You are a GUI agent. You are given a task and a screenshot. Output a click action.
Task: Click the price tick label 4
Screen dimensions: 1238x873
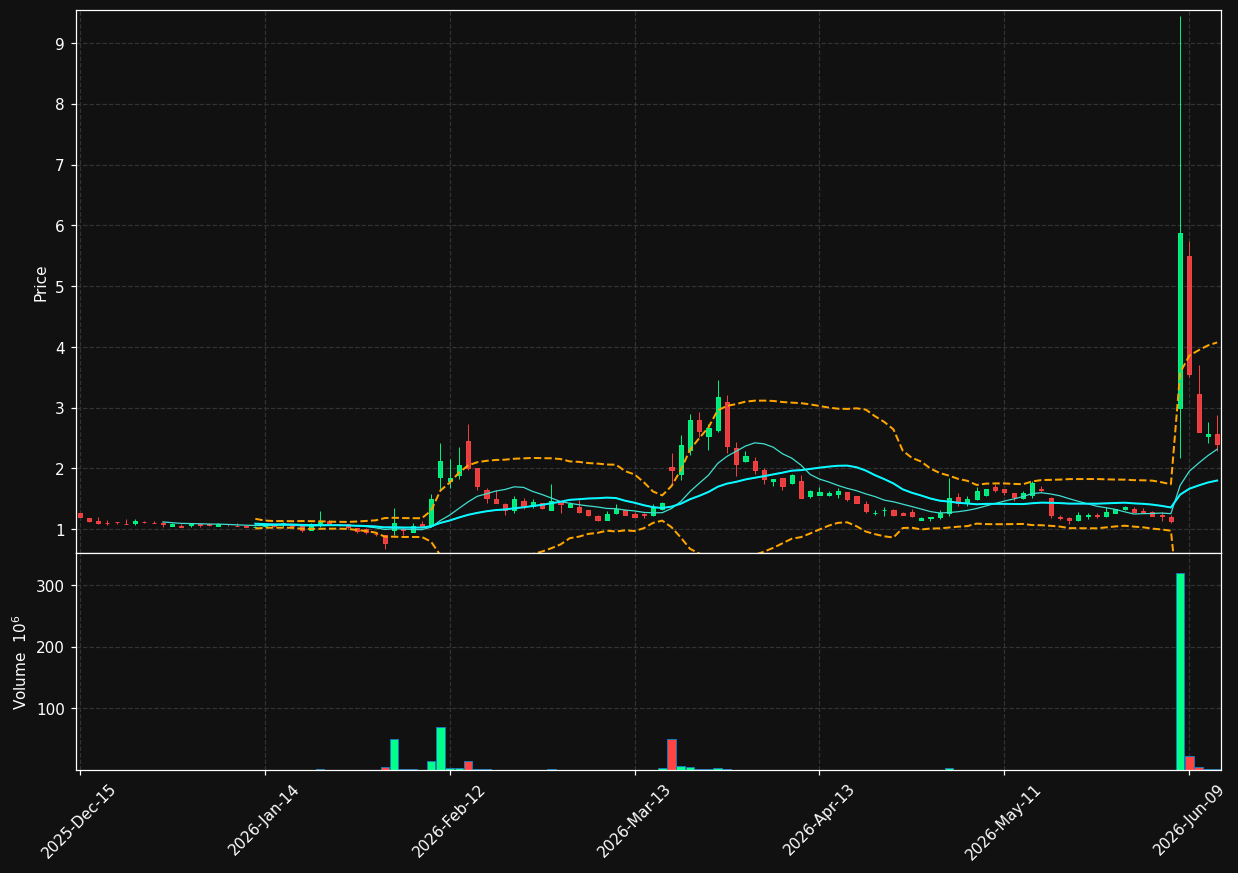pyautogui.click(x=59, y=348)
